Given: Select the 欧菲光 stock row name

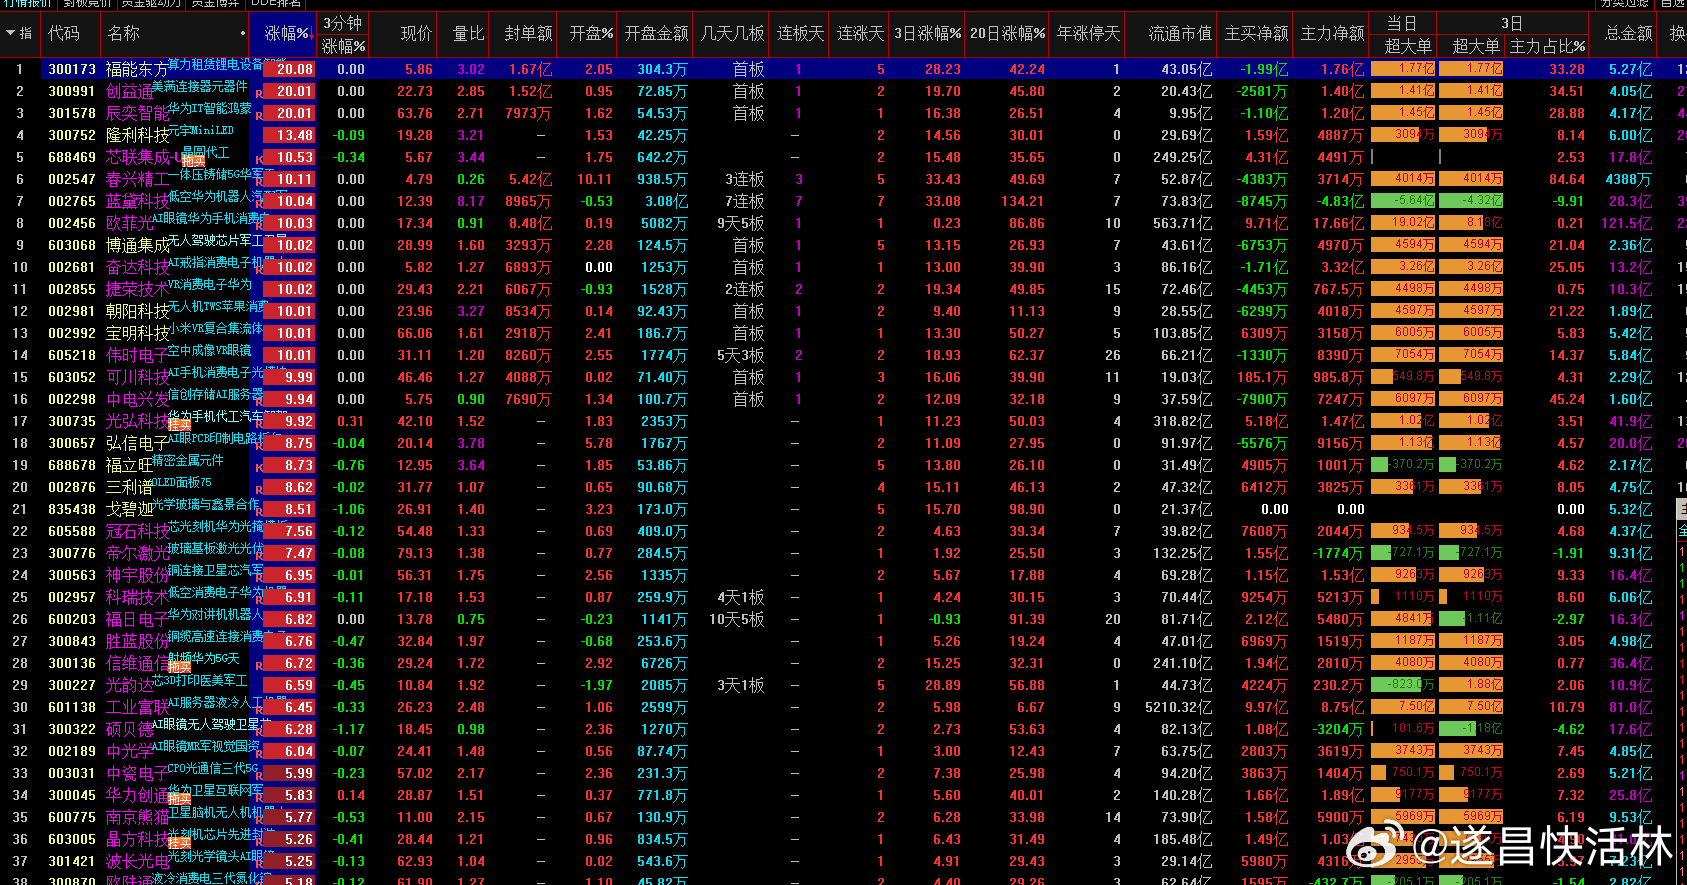Looking at the screenshot, I should coord(130,223).
